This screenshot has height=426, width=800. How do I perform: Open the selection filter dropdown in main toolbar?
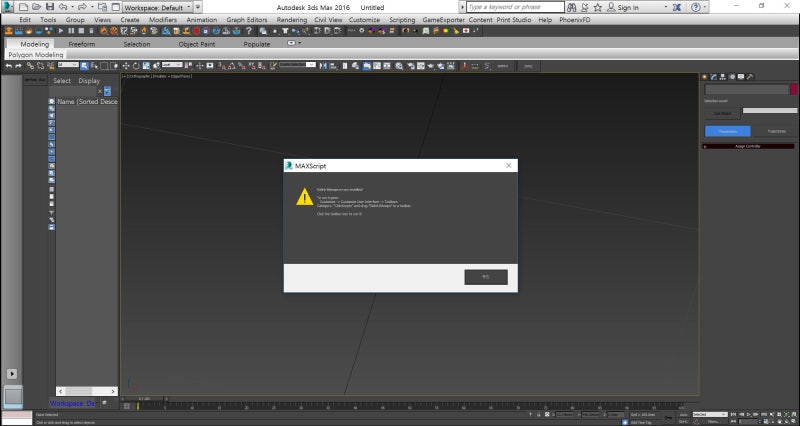68,65
